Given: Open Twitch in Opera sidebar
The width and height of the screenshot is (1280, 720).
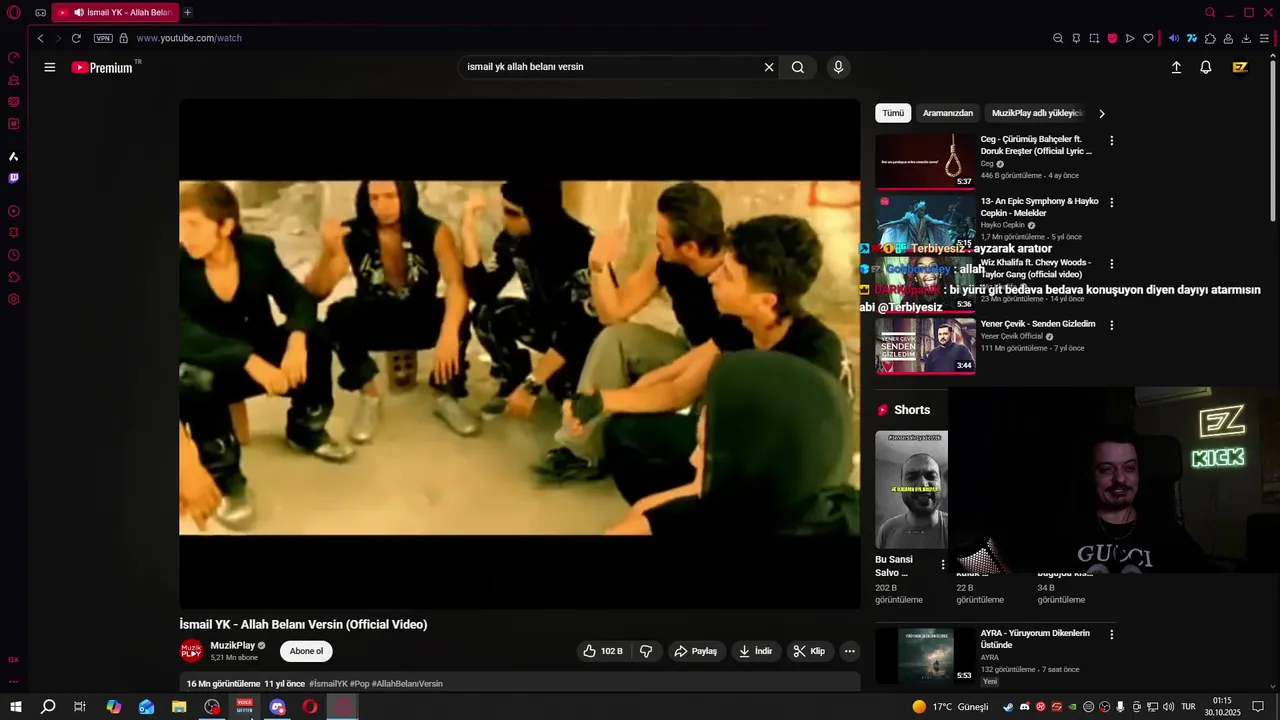Looking at the screenshot, I should tap(14, 178).
